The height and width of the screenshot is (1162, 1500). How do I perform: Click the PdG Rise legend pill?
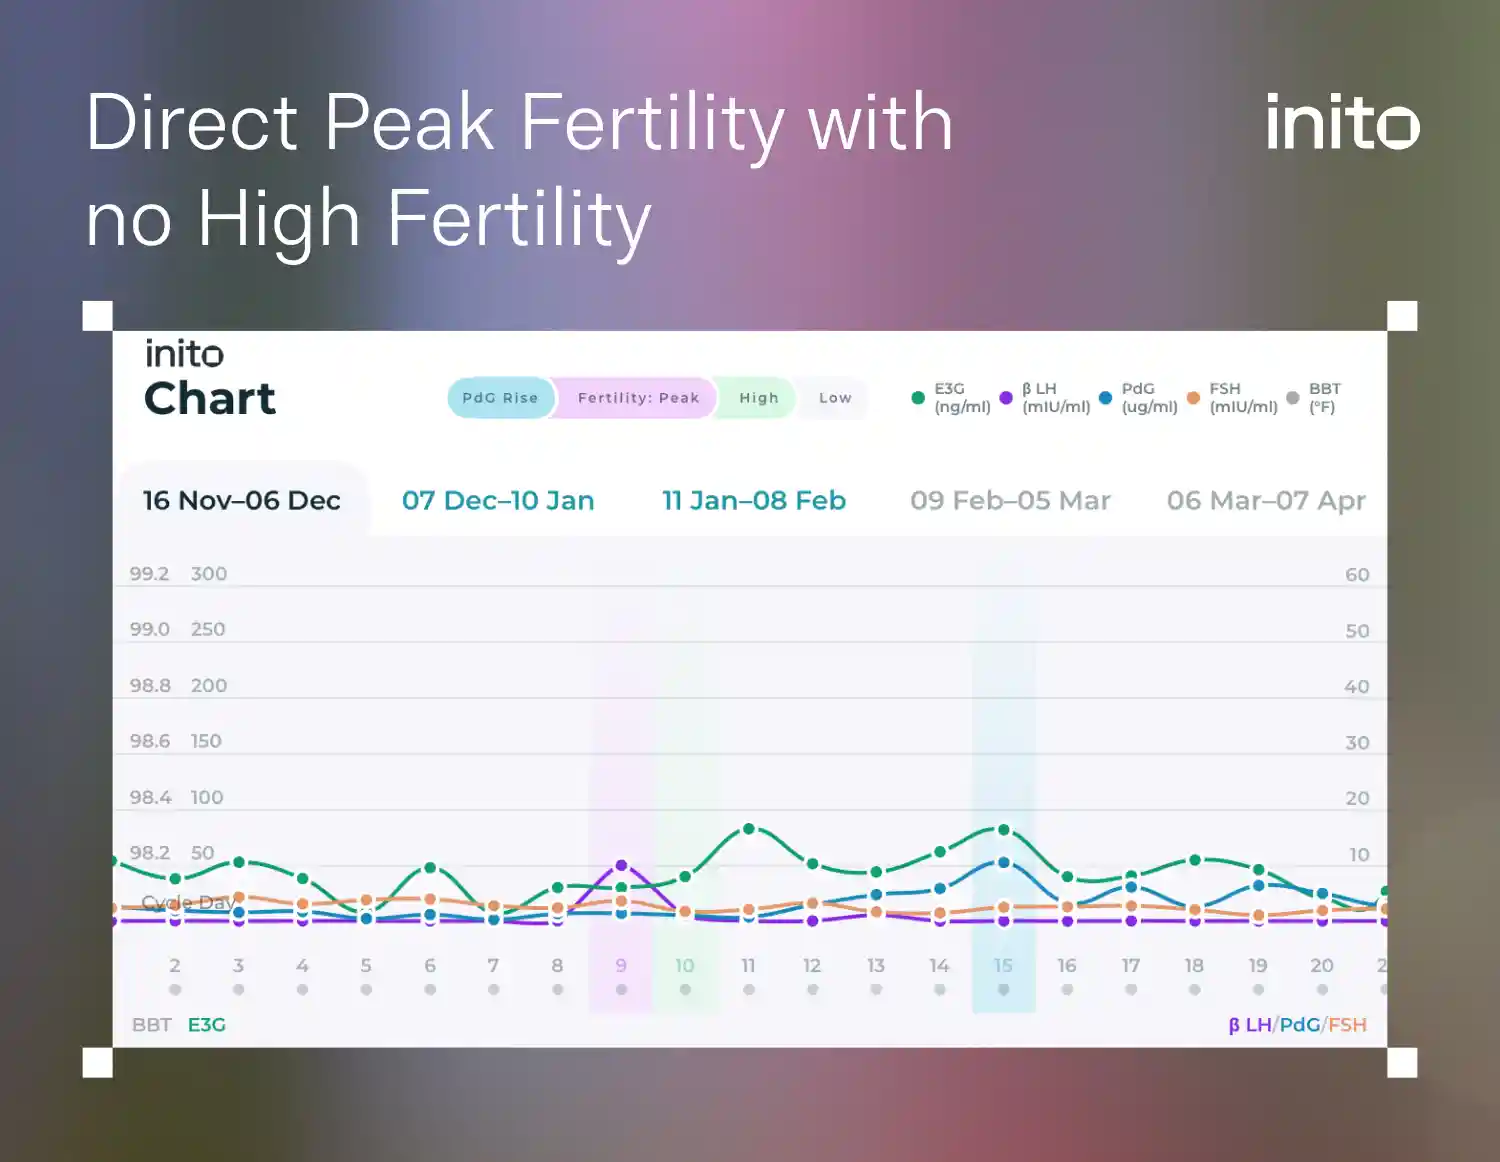[x=500, y=398]
